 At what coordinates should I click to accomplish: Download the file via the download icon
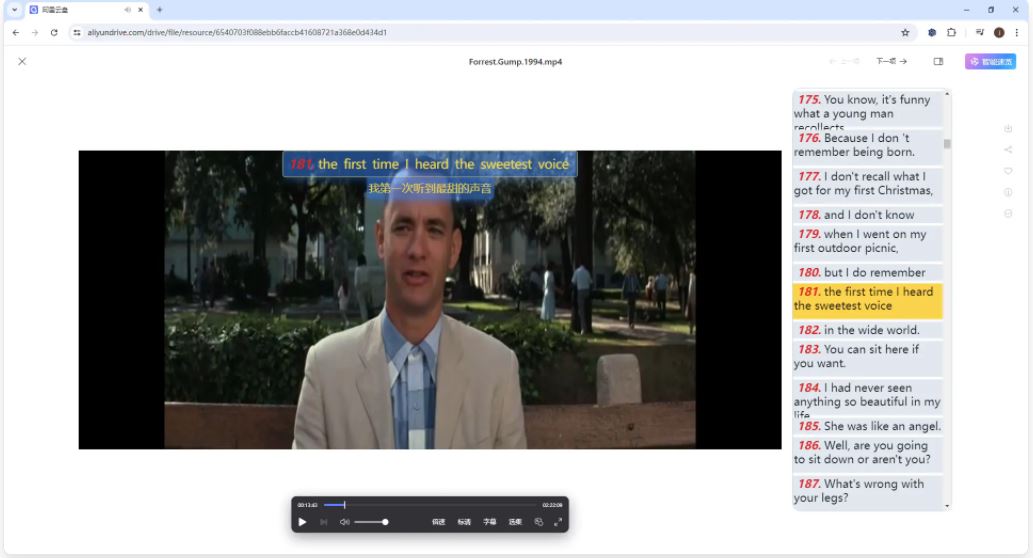tap(1008, 128)
